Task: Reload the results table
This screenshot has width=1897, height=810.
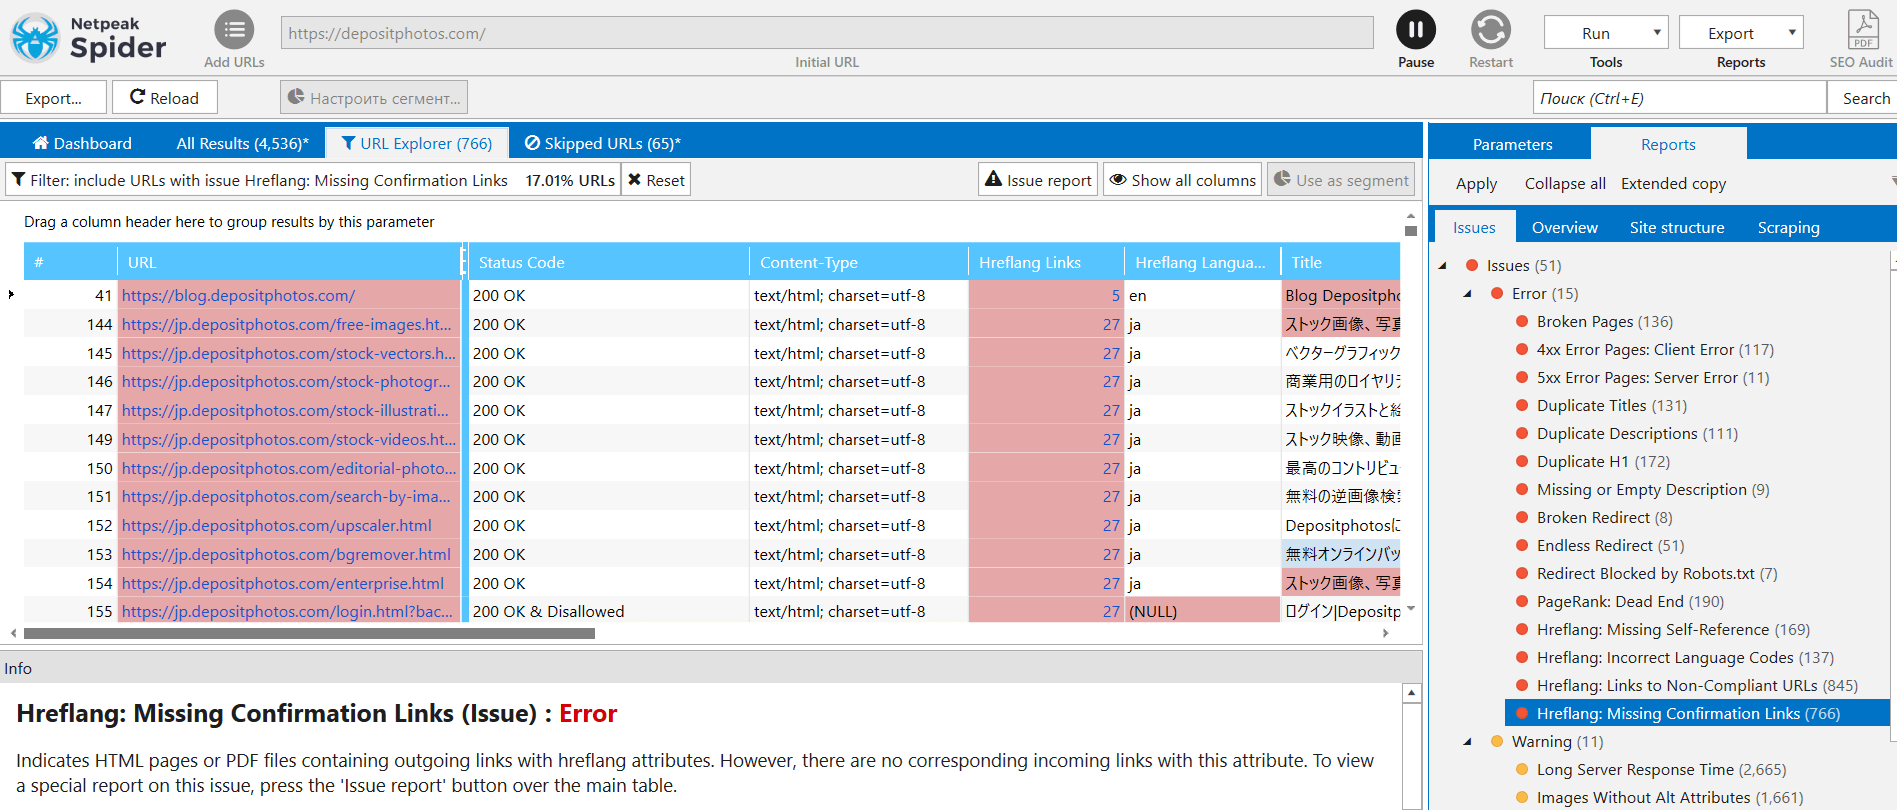Action: pyautogui.click(x=164, y=98)
